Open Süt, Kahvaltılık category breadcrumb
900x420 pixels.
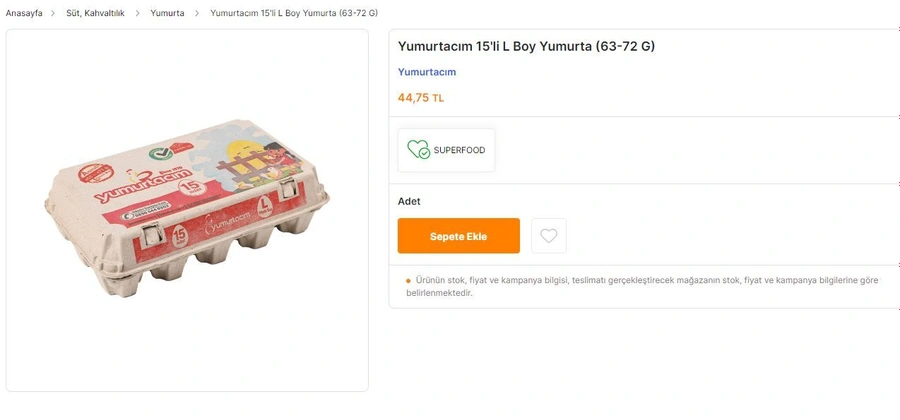coord(95,13)
